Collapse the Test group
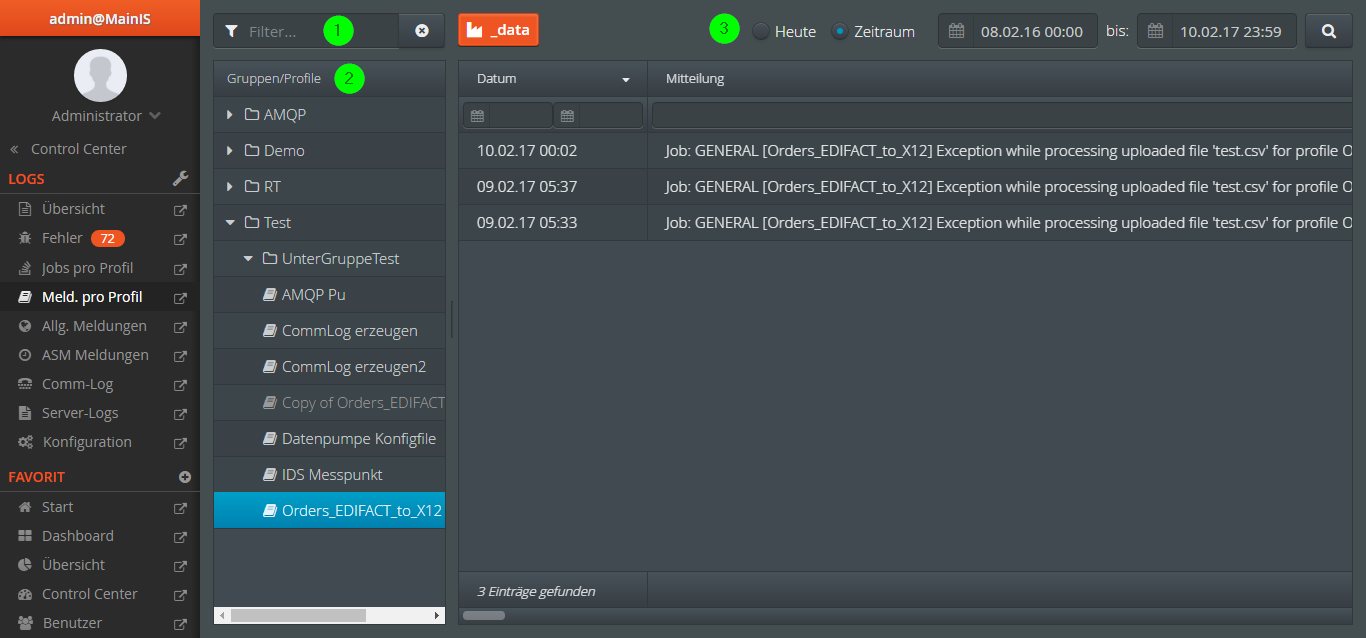 tap(230, 223)
